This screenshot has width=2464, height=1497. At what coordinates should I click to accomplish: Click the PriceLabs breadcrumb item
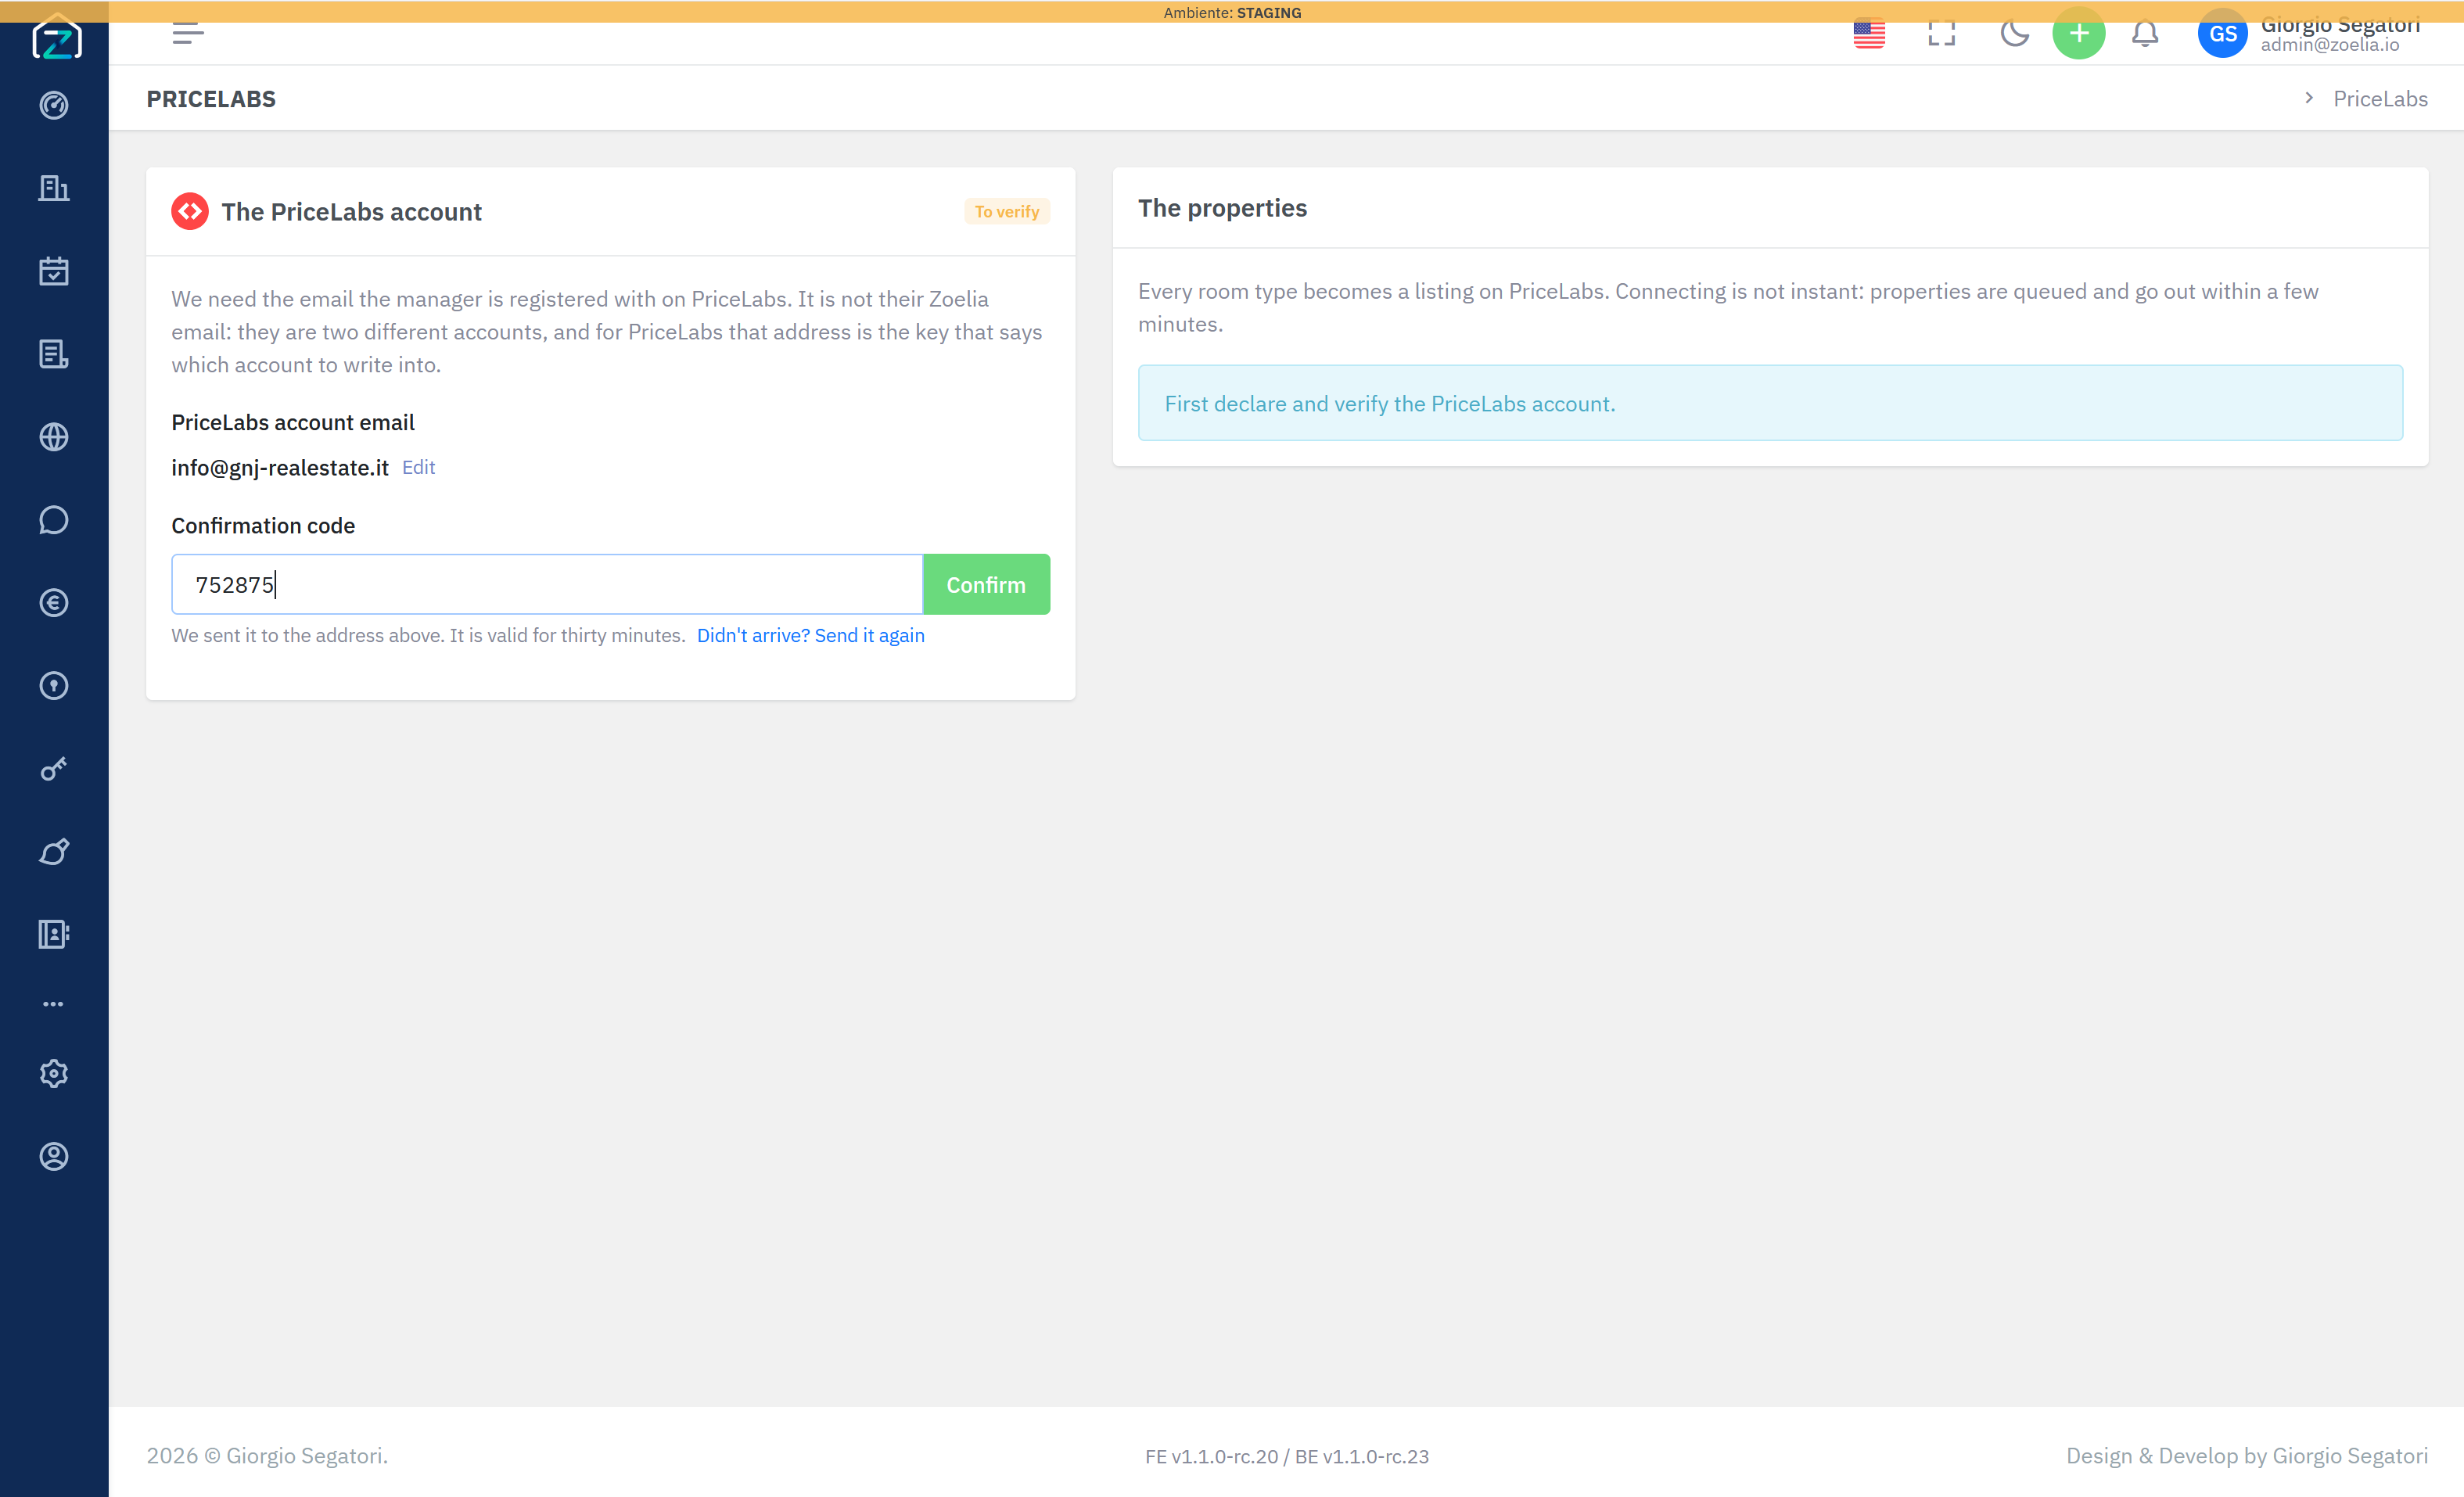2380,98
